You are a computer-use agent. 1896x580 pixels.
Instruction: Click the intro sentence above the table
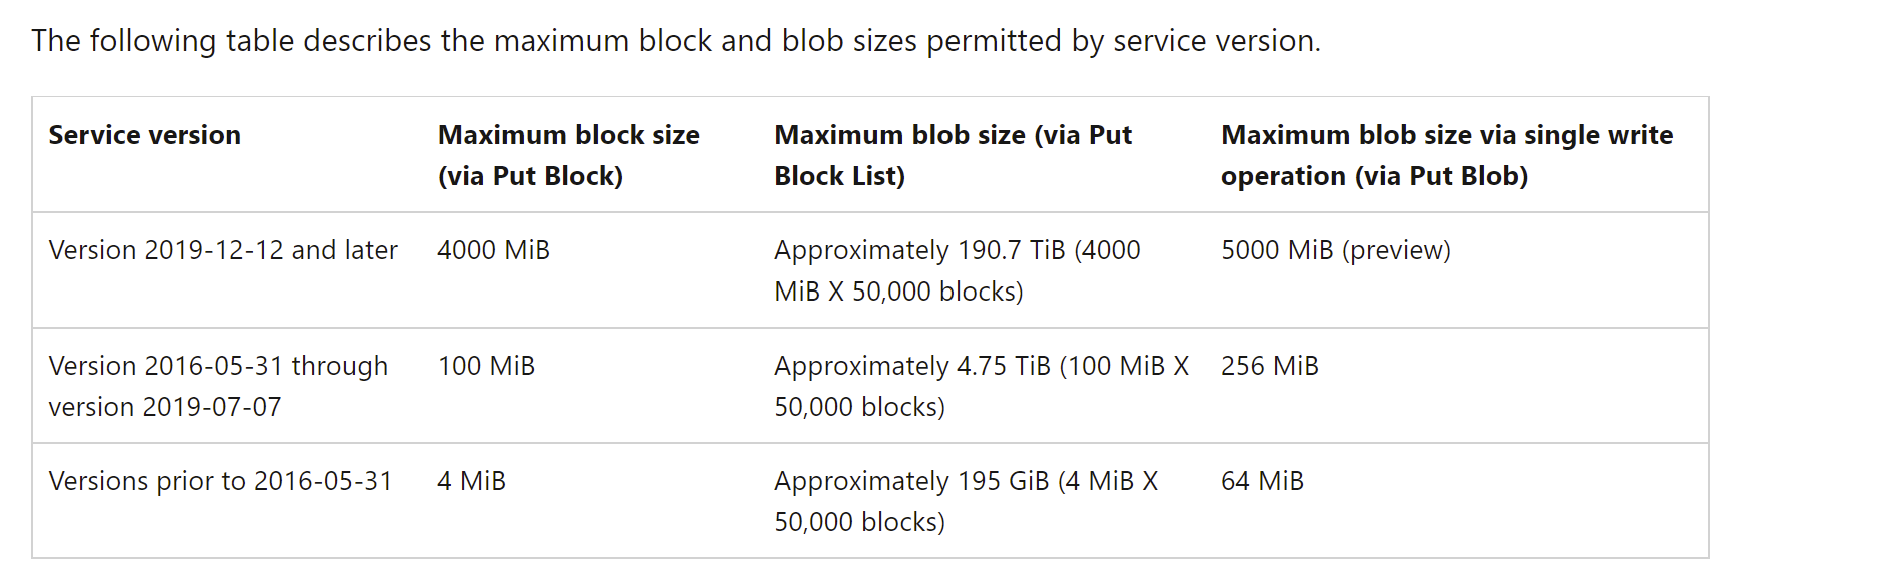(x=675, y=41)
